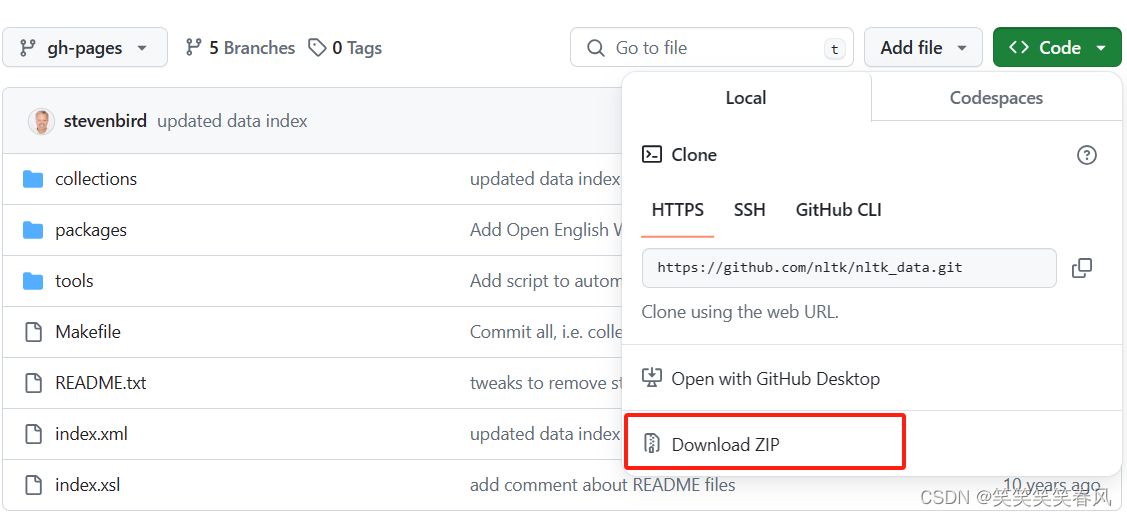Select the GitHub CLI clone option

(839, 210)
